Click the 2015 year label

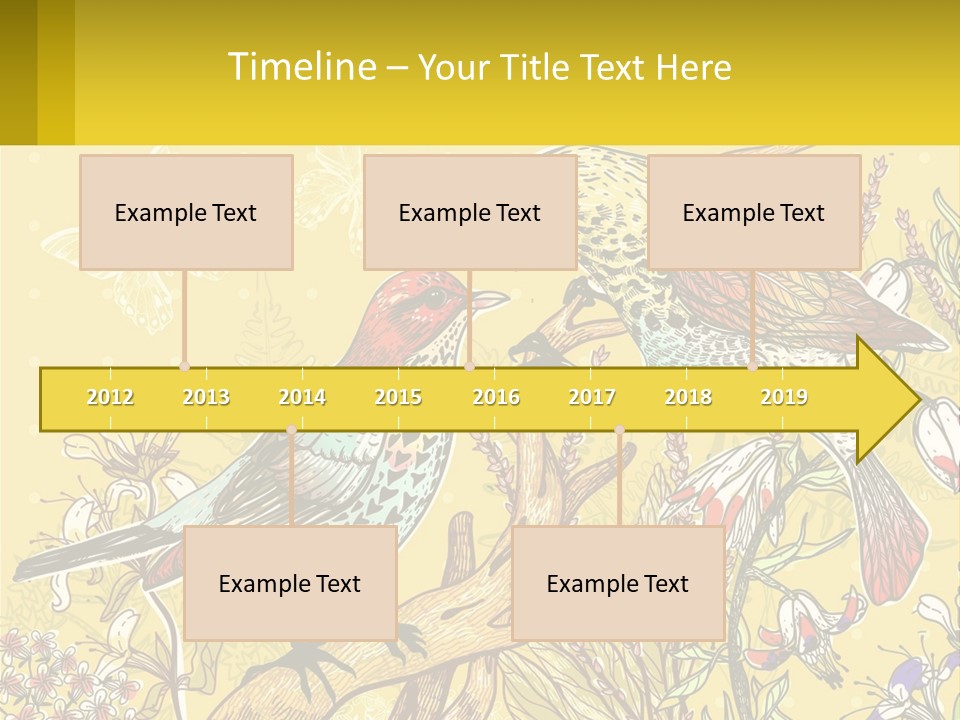[x=398, y=397]
